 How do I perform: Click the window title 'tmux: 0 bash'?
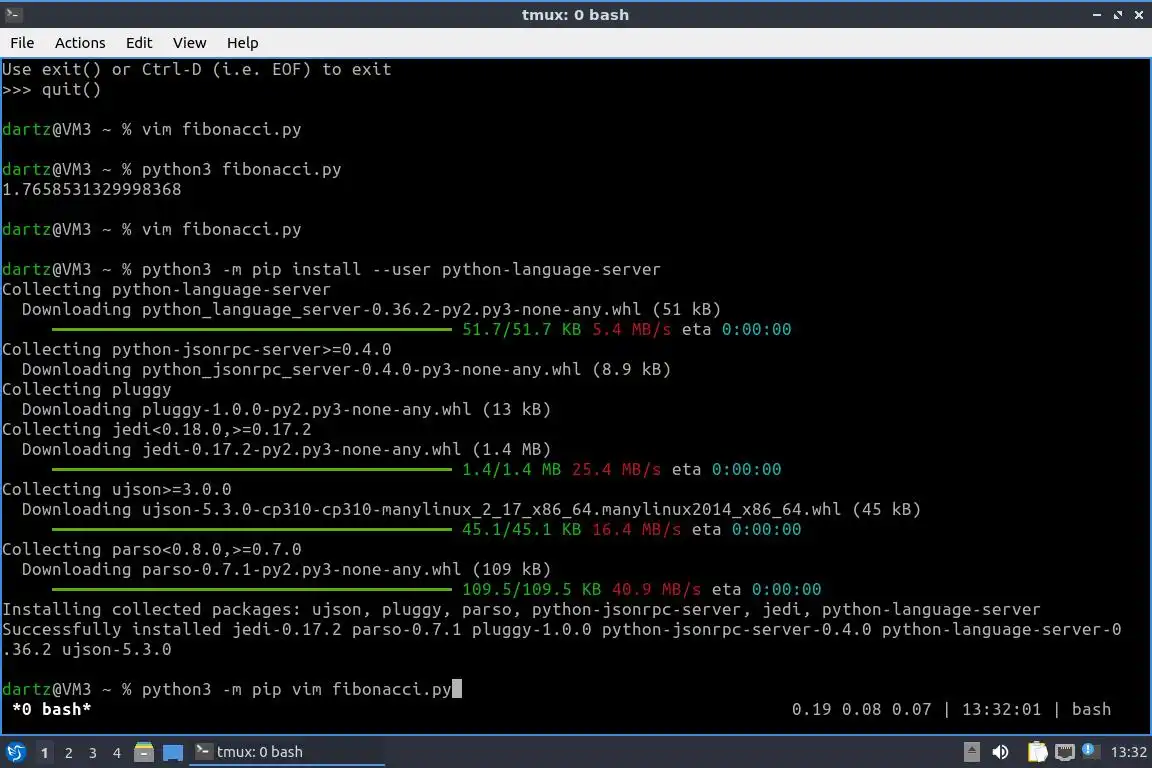(x=575, y=15)
